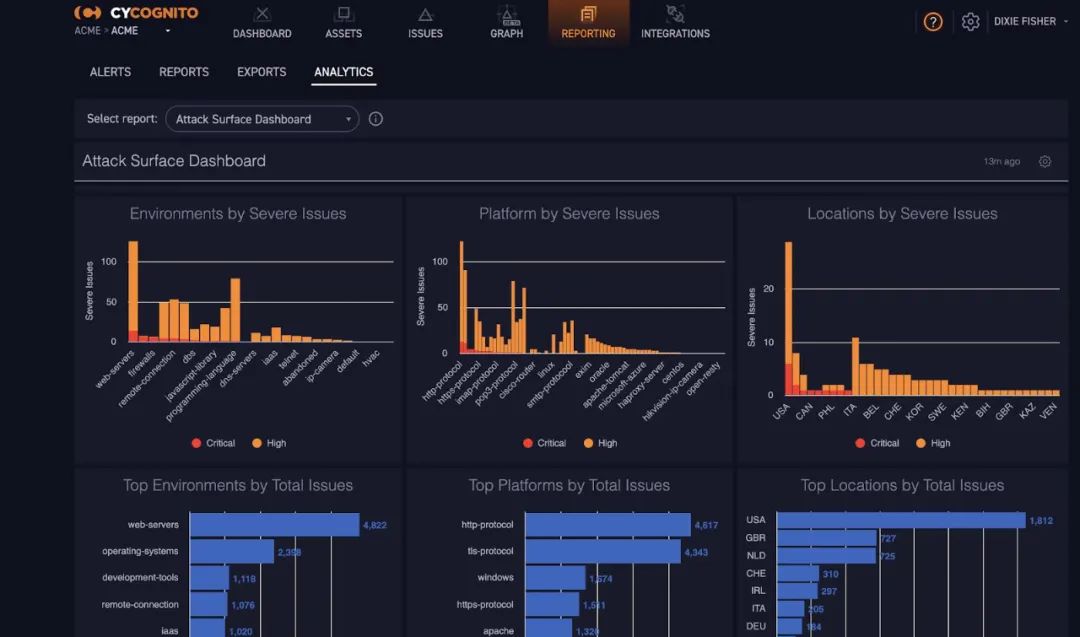Click the web-servers bar in Top Environments
Viewport: 1080px width, 637px height.
274,525
